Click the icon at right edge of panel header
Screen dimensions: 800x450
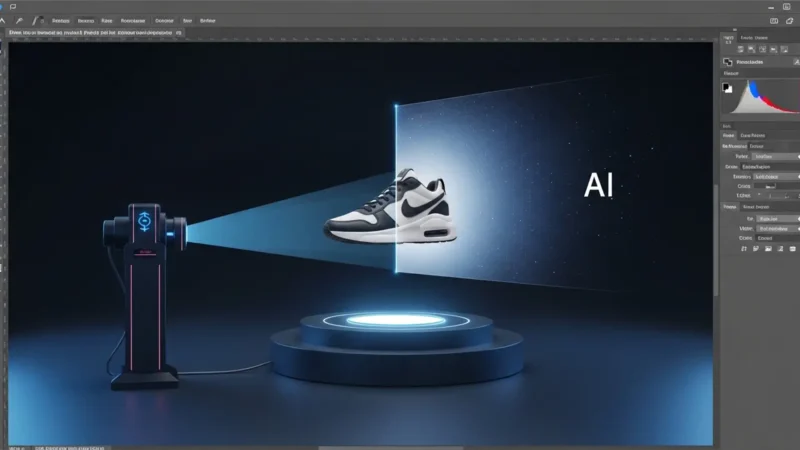click(796, 62)
